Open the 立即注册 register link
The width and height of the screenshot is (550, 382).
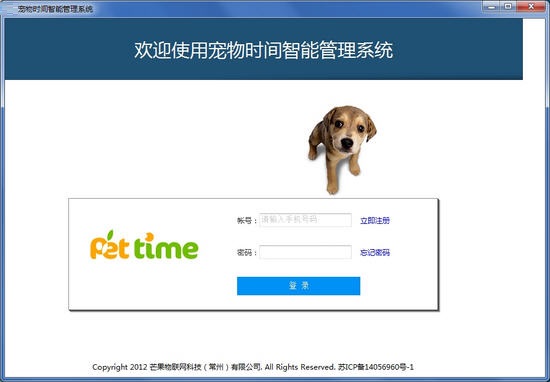click(375, 221)
